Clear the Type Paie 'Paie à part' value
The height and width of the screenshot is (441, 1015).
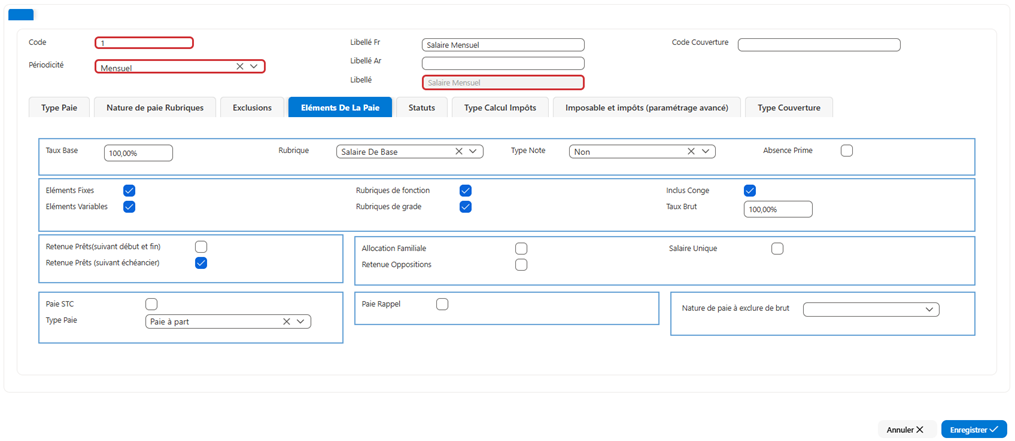click(x=286, y=321)
